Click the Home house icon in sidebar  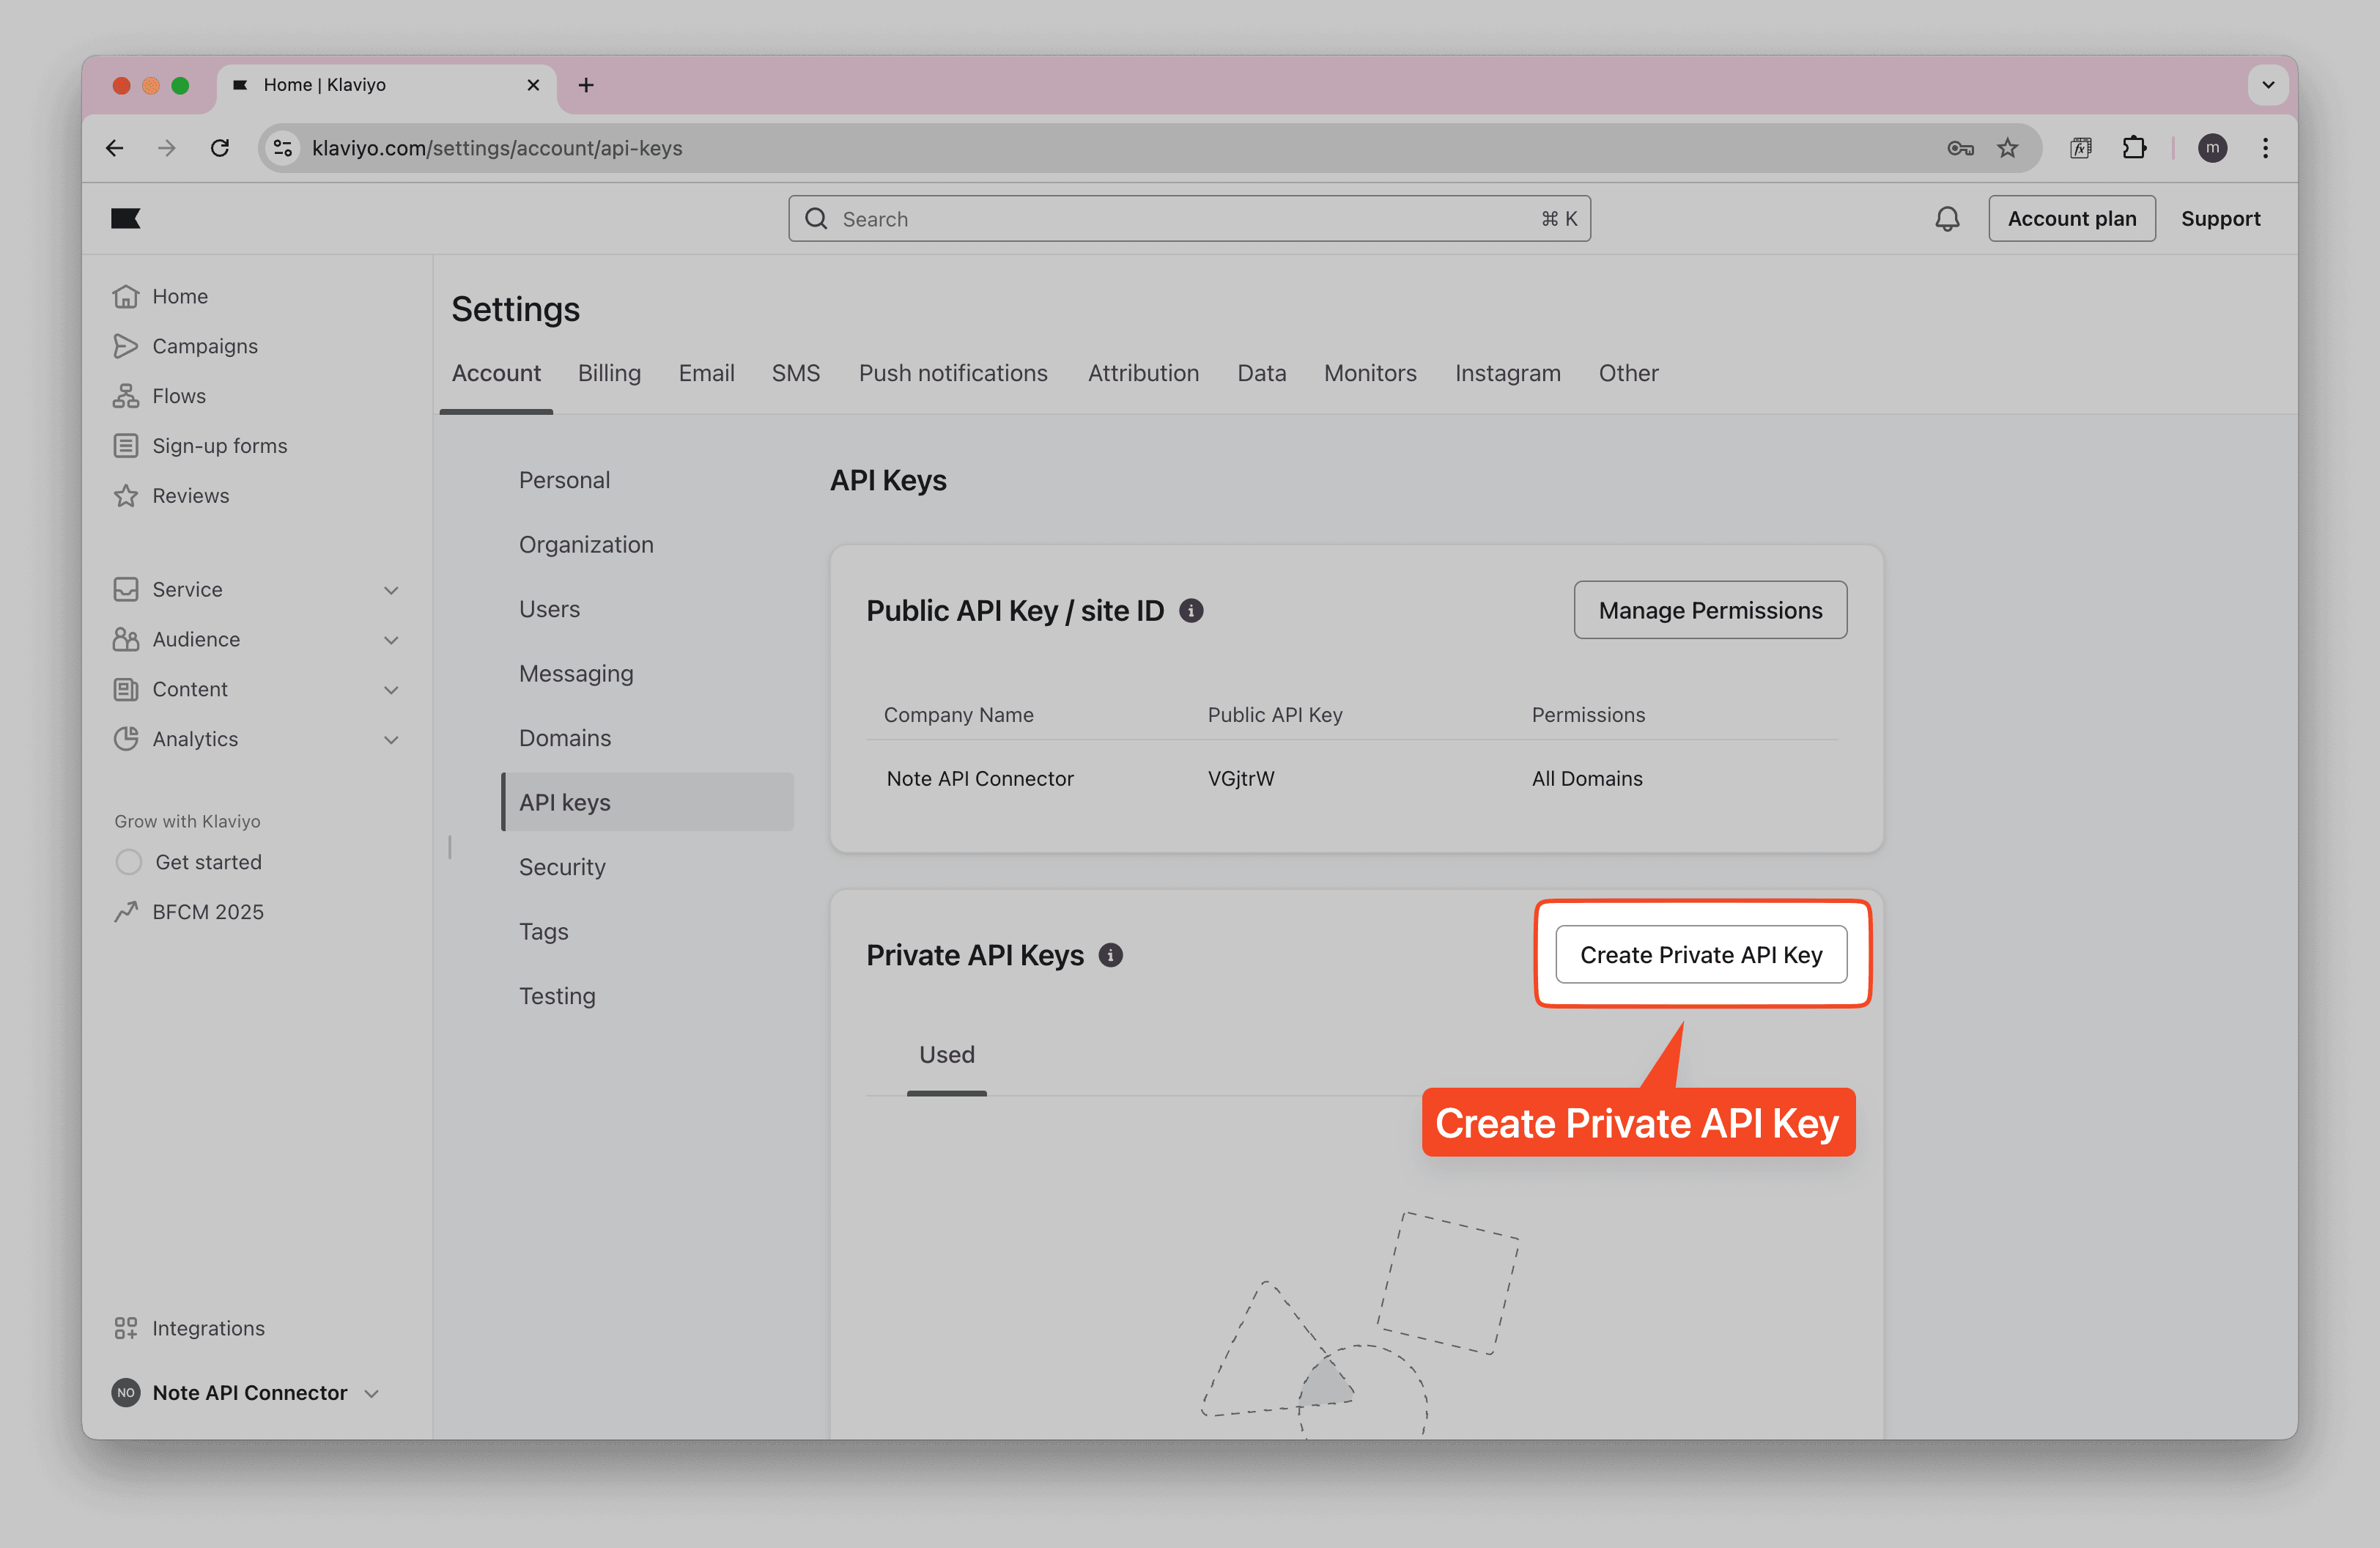tap(126, 296)
